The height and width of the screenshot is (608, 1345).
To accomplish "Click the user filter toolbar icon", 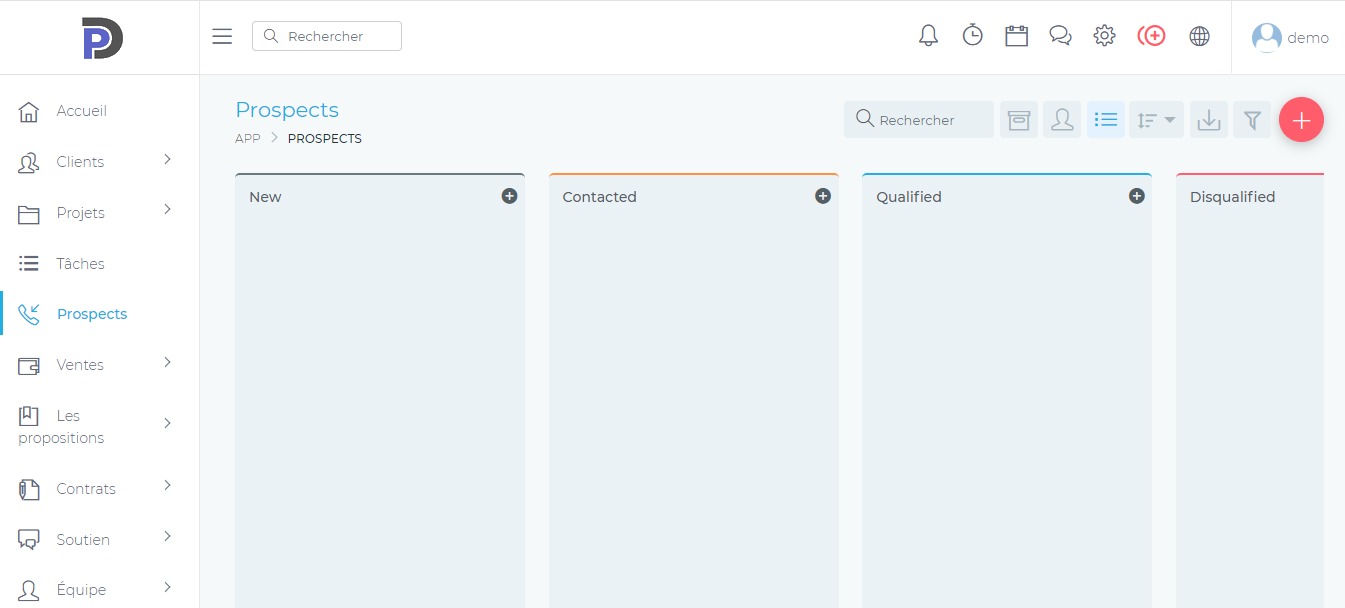I will (x=1062, y=120).
